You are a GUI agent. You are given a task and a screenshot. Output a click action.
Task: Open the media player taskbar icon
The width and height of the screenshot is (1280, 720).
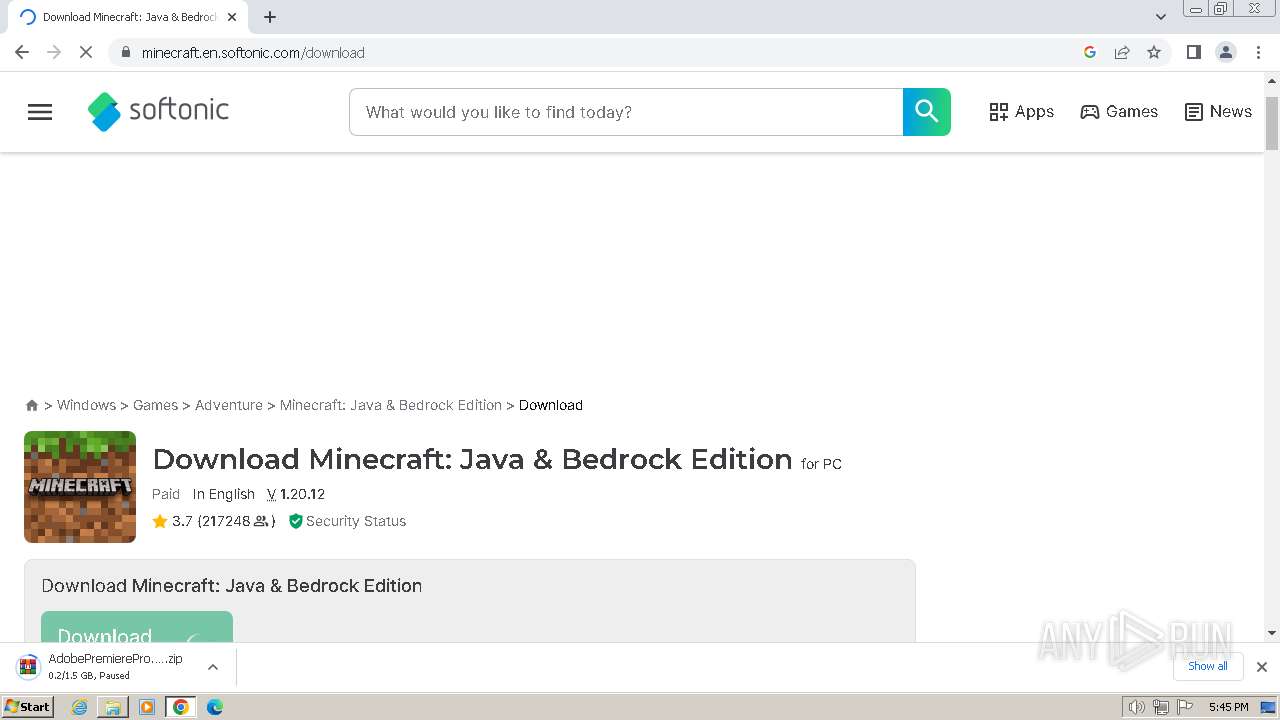click(x=147, y=707)
